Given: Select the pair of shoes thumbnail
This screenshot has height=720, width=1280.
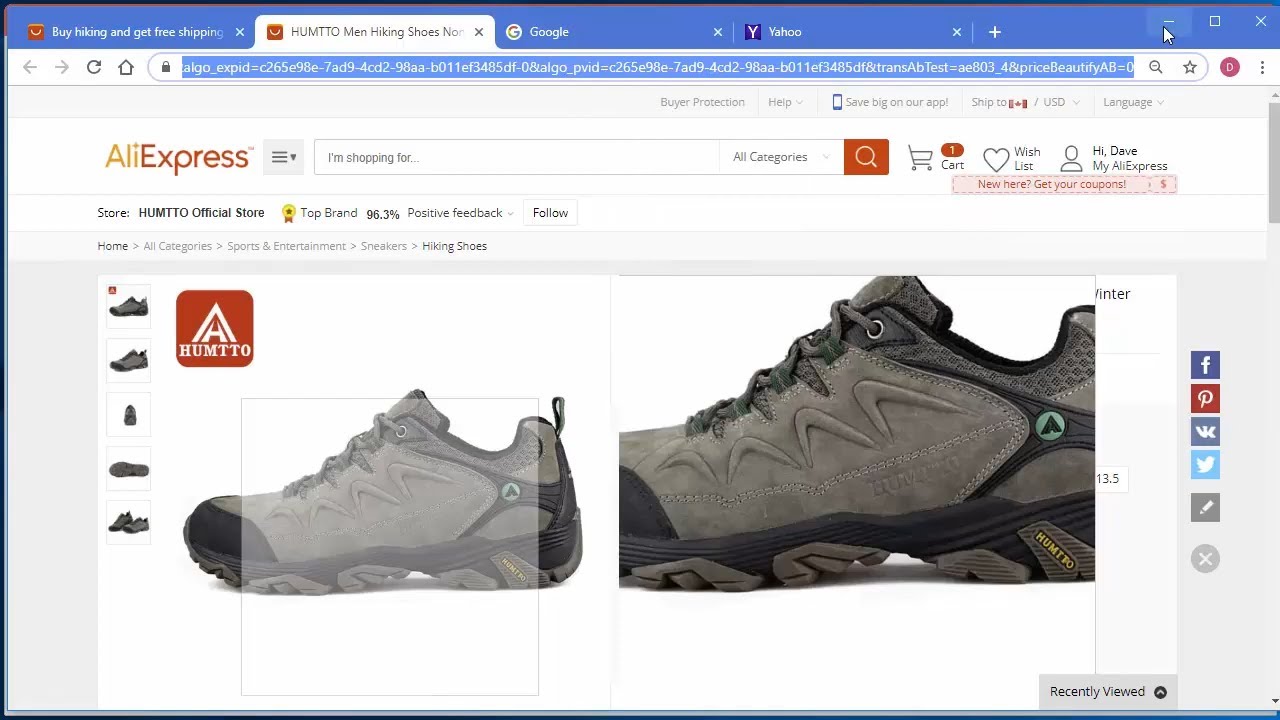Looking at the screenshot, I should tap(128, 522).
